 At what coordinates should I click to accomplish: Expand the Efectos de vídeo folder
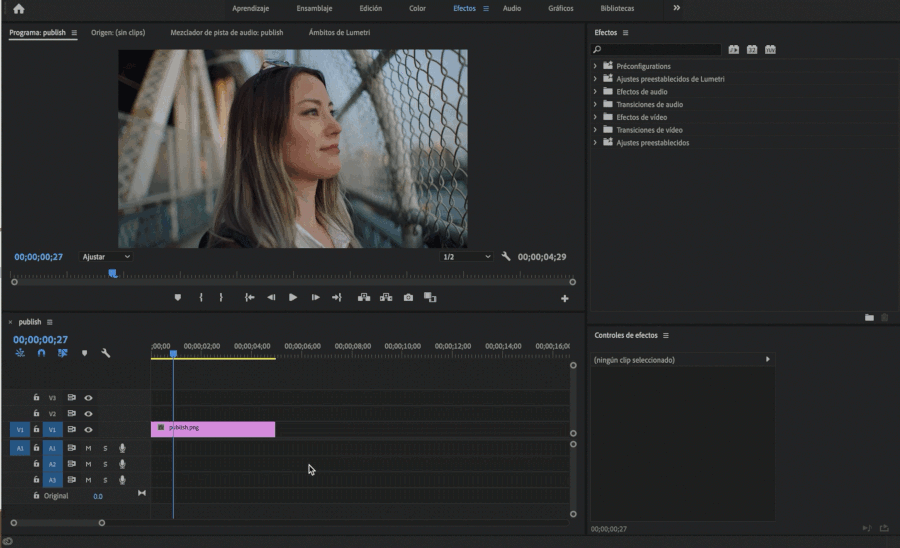[x=595, y=116]
